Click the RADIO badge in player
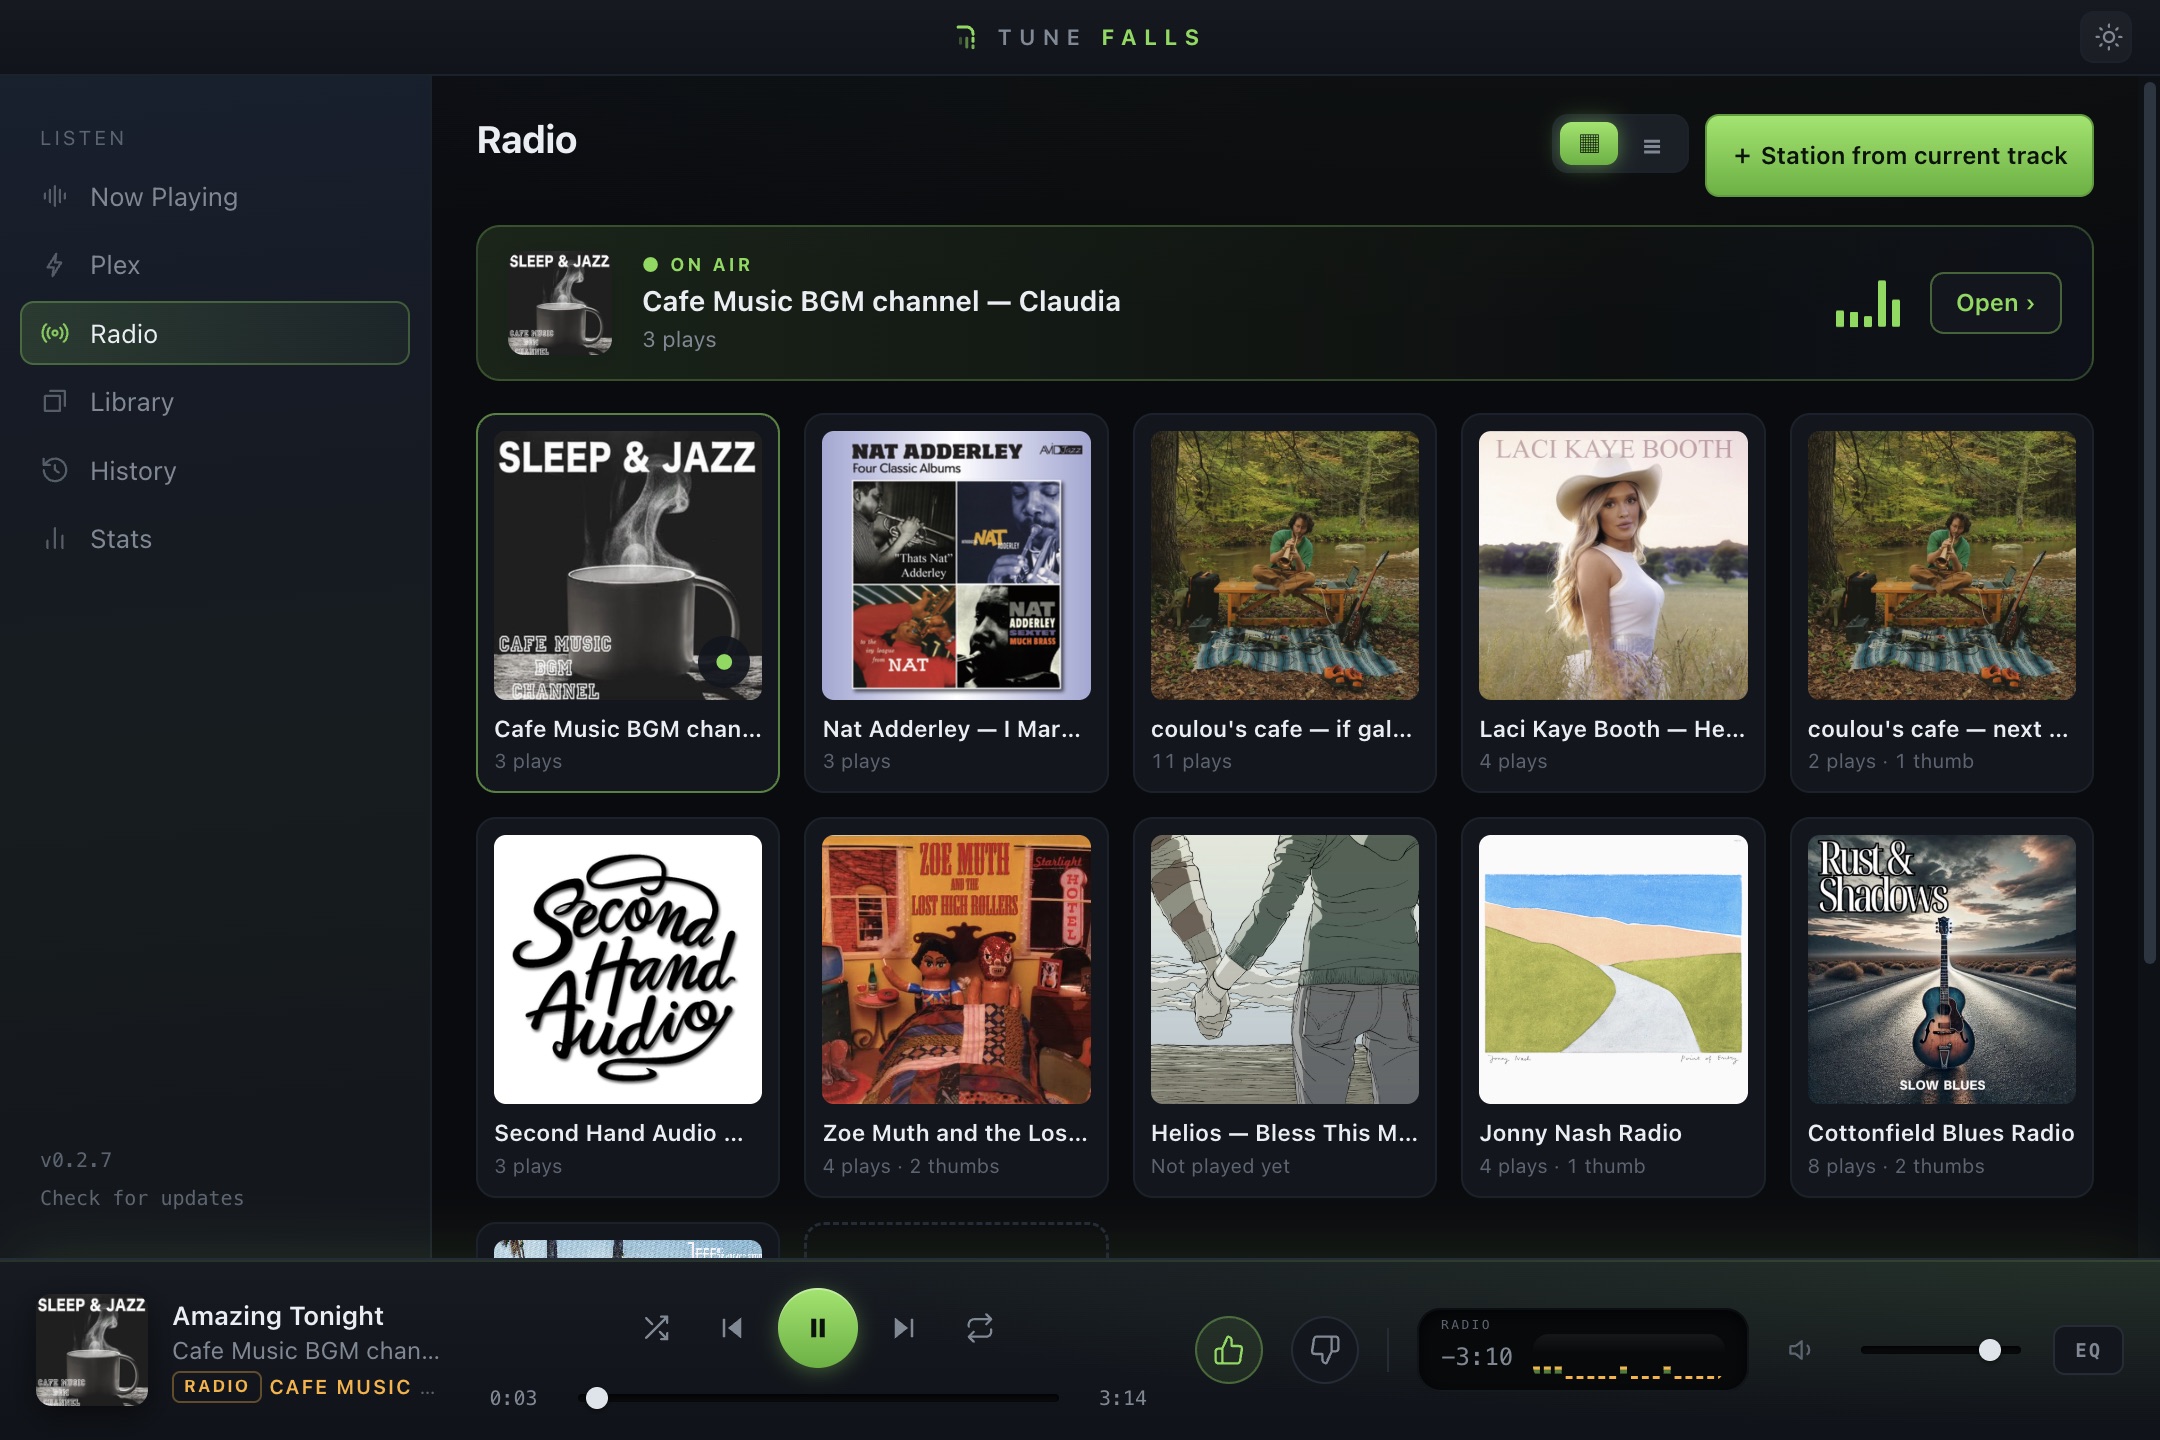2160x1440 pixels. pos(216,1386)
